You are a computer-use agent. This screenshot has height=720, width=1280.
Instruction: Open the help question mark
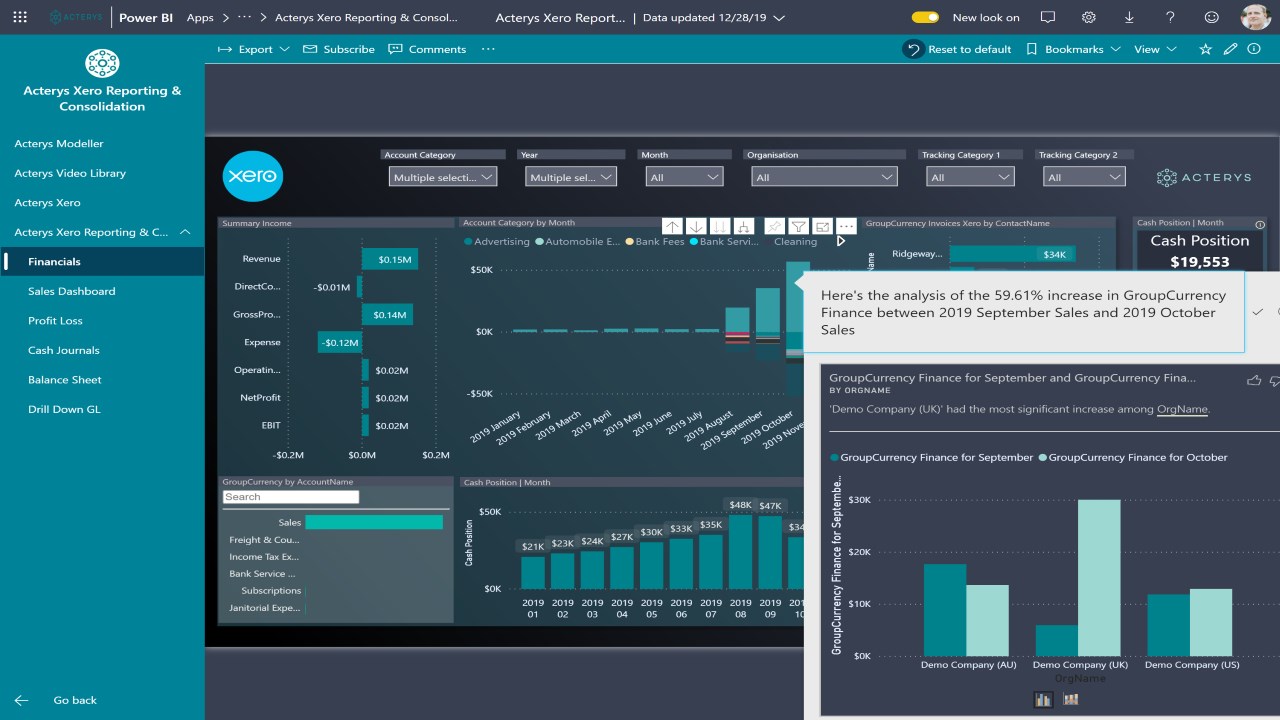[x=1170, y=17]
